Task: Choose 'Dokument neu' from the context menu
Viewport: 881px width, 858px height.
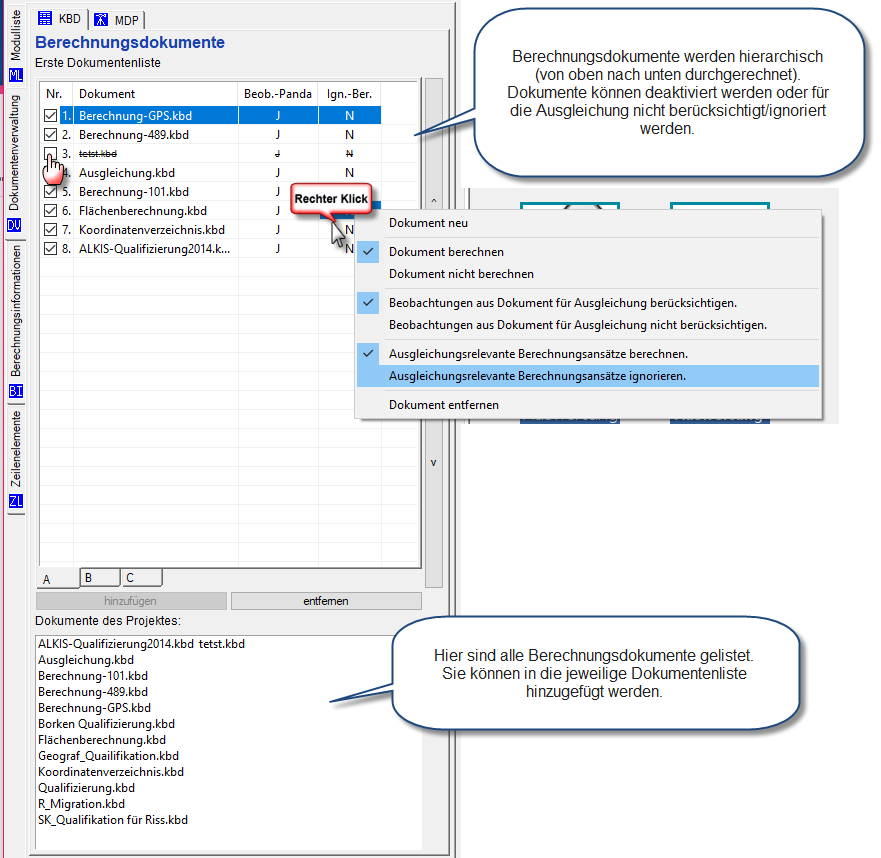Action: pos(428,223)
